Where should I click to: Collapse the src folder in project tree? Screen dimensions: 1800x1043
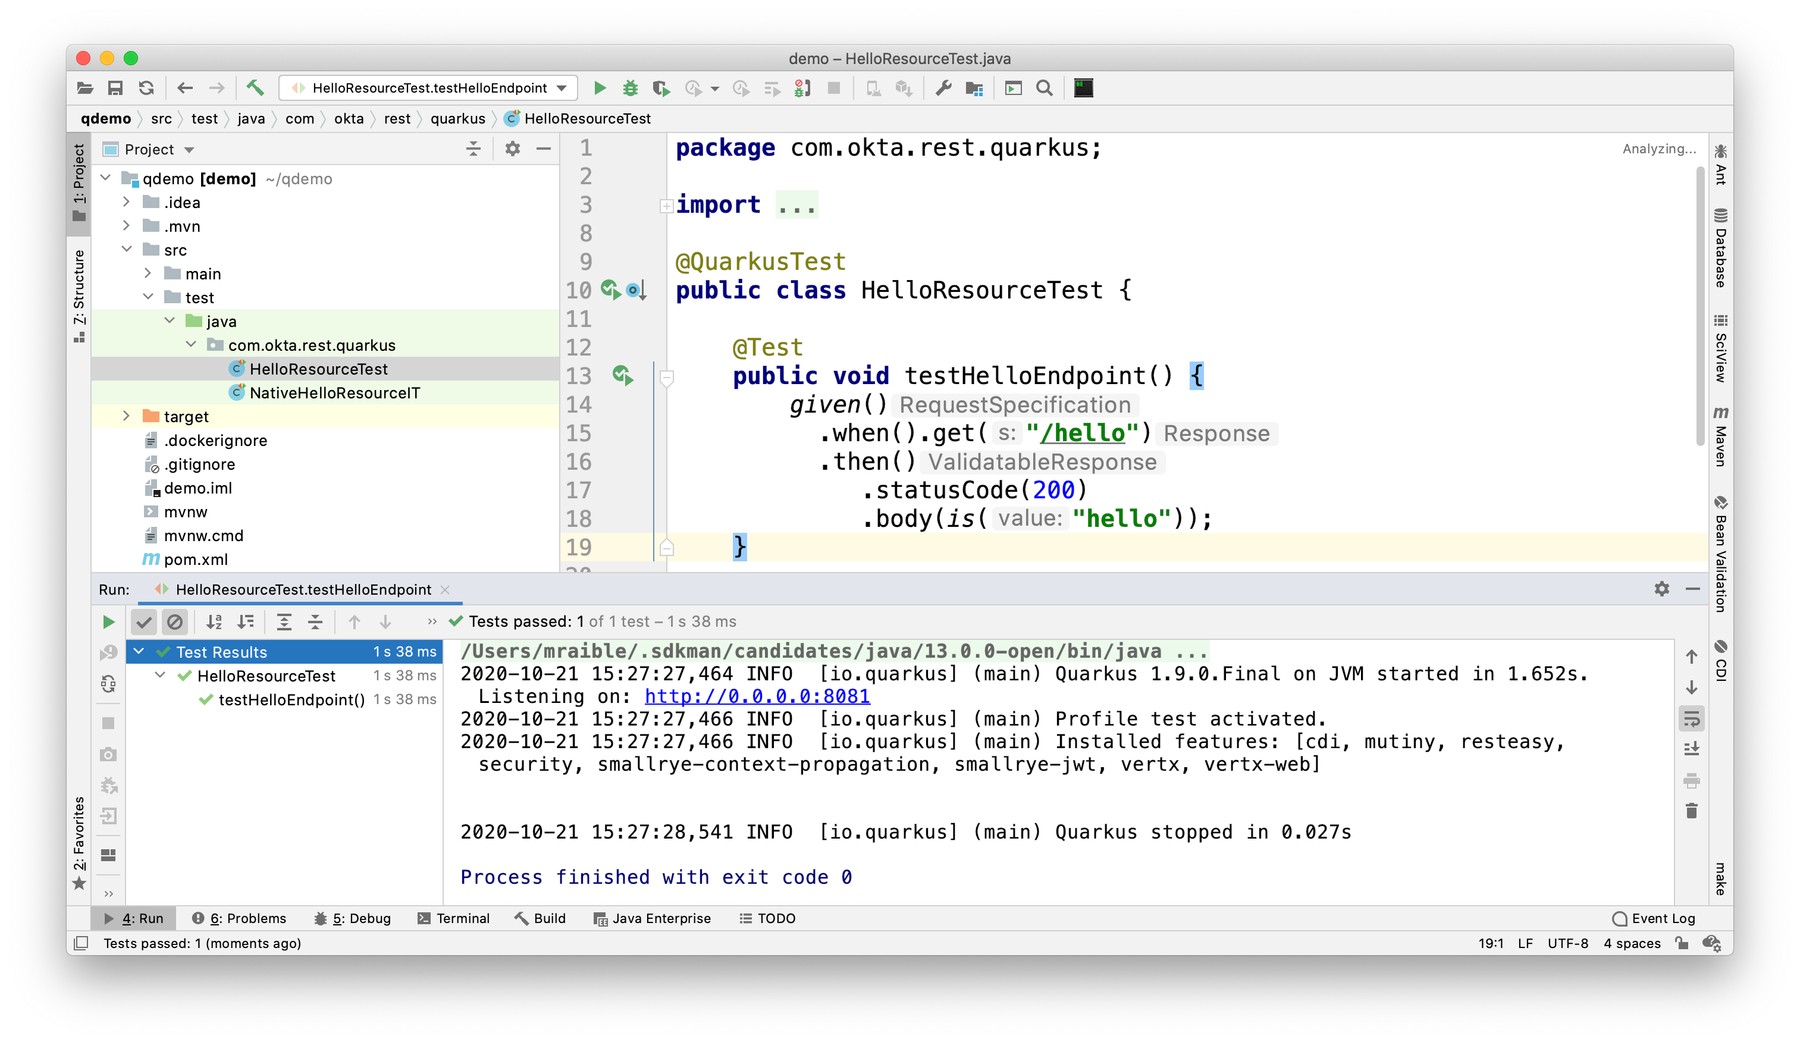point(126,250)
